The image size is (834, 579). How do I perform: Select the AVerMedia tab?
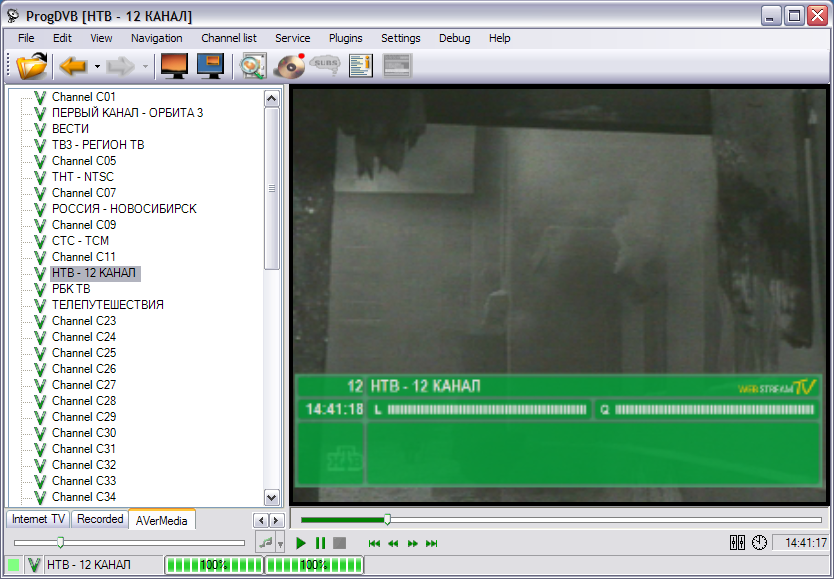(162, 520)
